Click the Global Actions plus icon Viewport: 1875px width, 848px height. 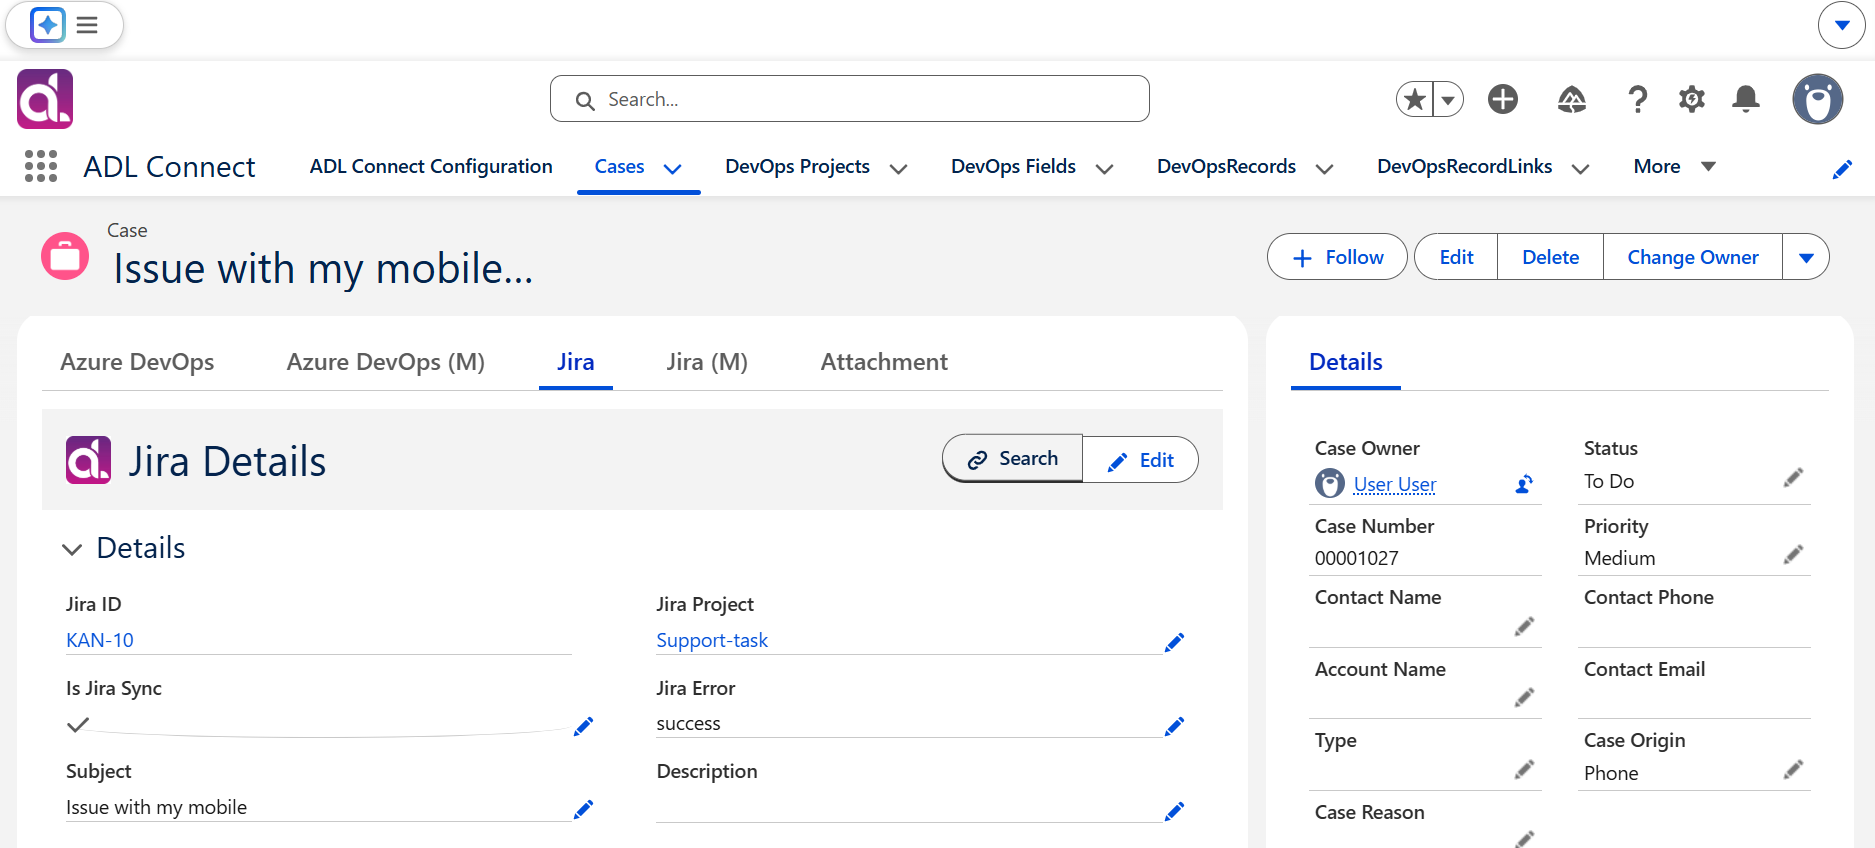[1503, 99]
